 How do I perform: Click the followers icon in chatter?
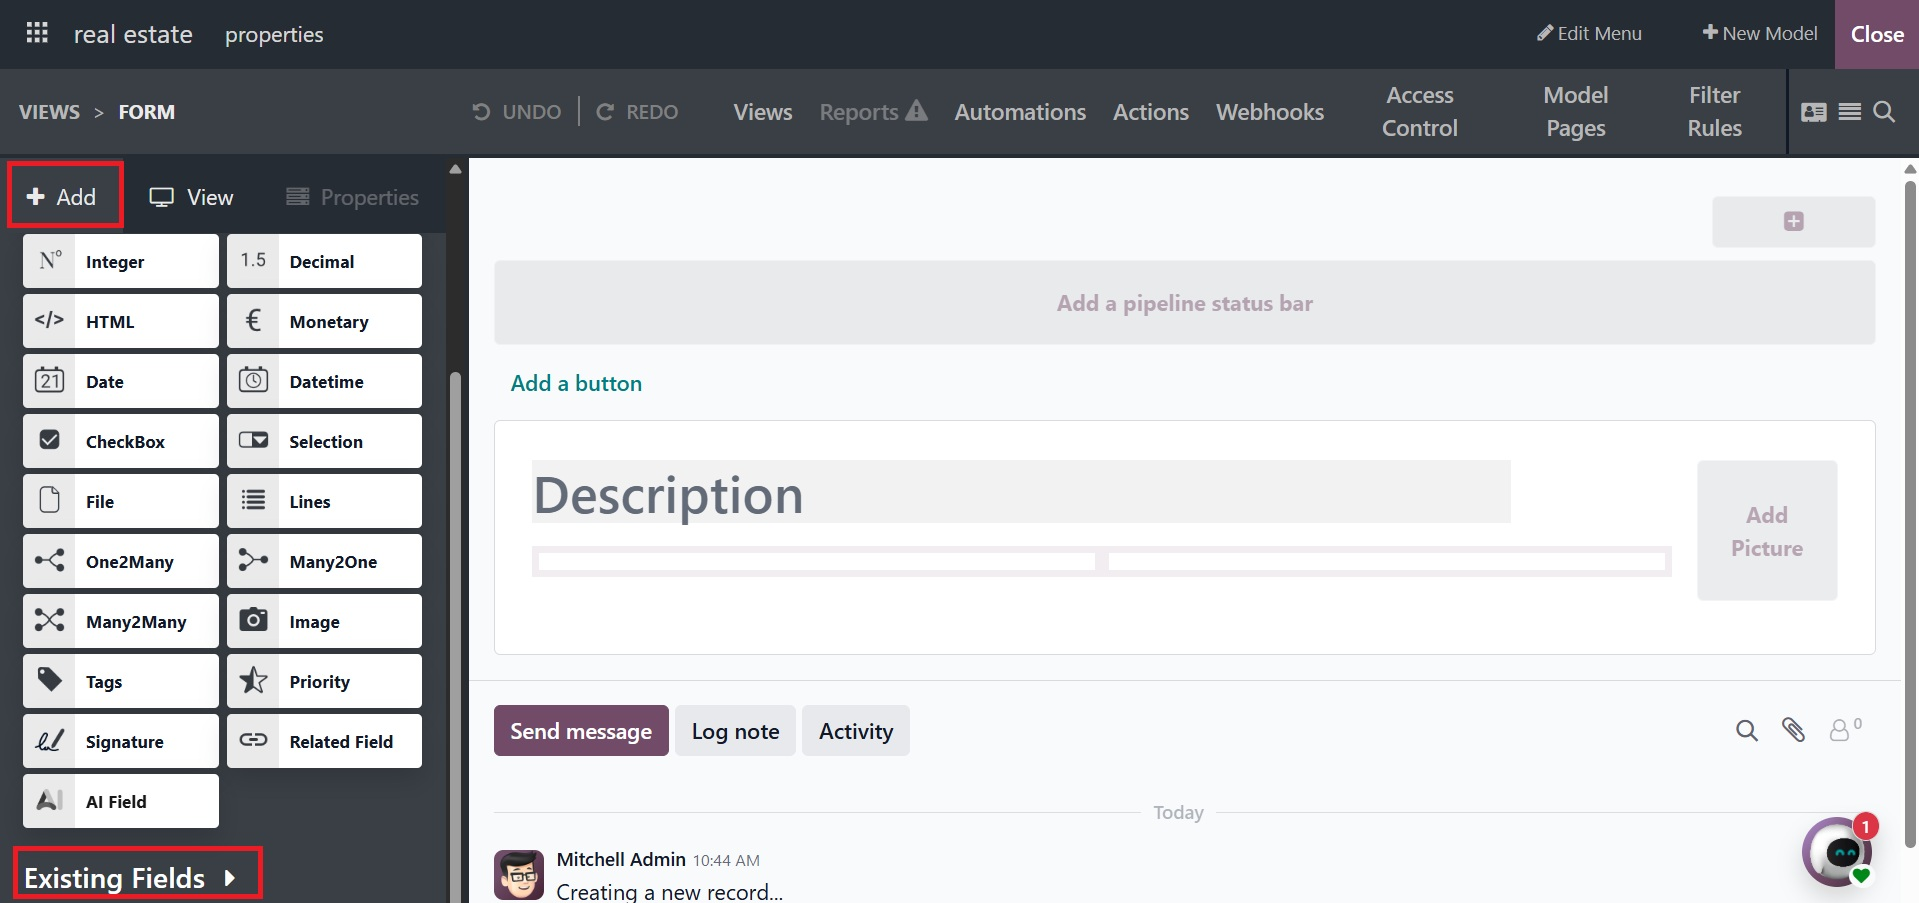click(x=1842, y=731)
